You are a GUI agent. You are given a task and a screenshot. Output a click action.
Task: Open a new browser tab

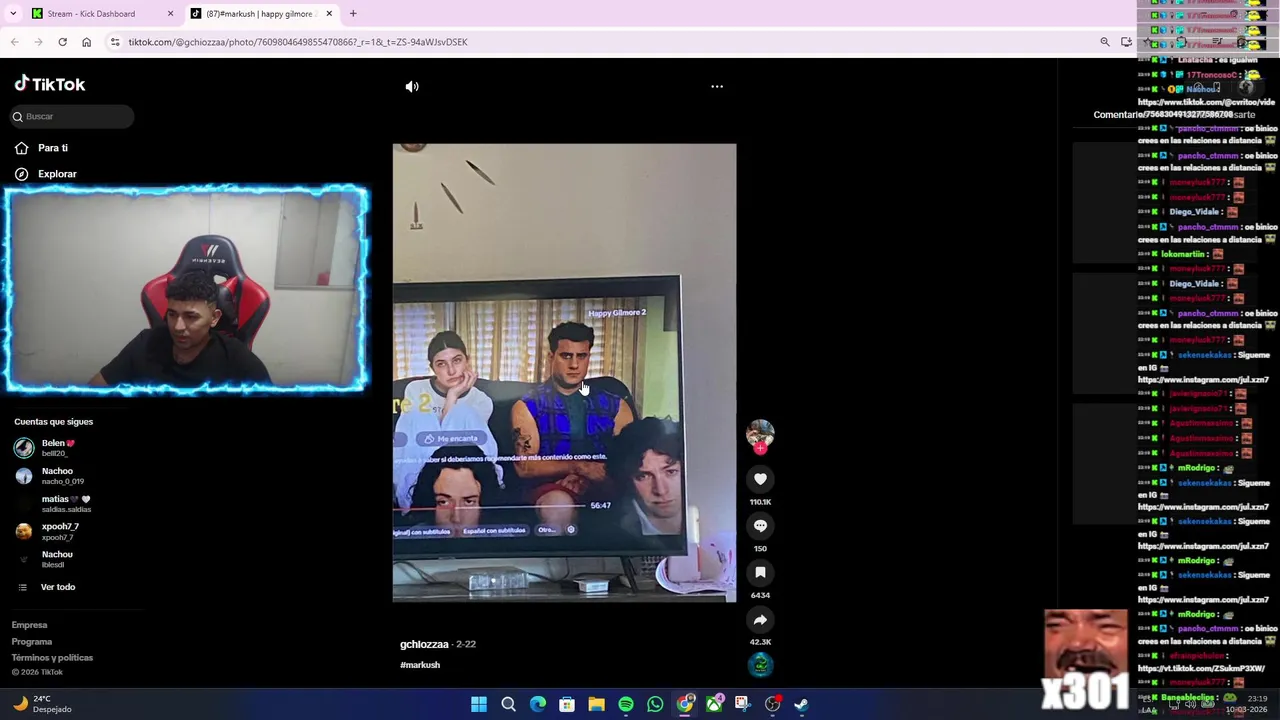point(353,14)
